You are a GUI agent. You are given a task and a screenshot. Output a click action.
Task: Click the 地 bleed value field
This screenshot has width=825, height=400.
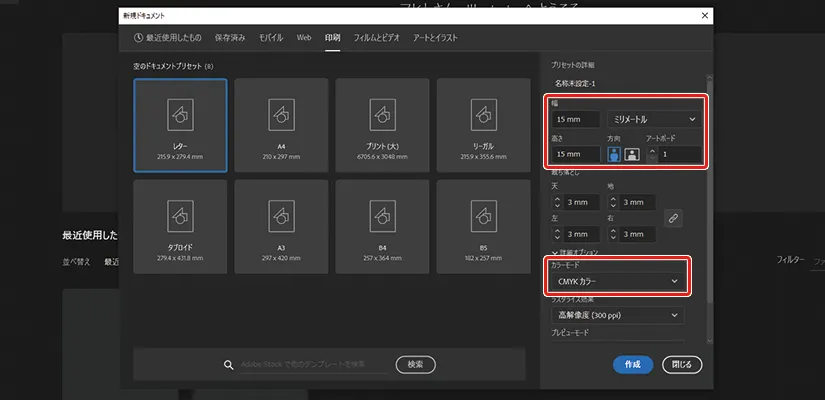pyautogui.click(x=638, y=202)
